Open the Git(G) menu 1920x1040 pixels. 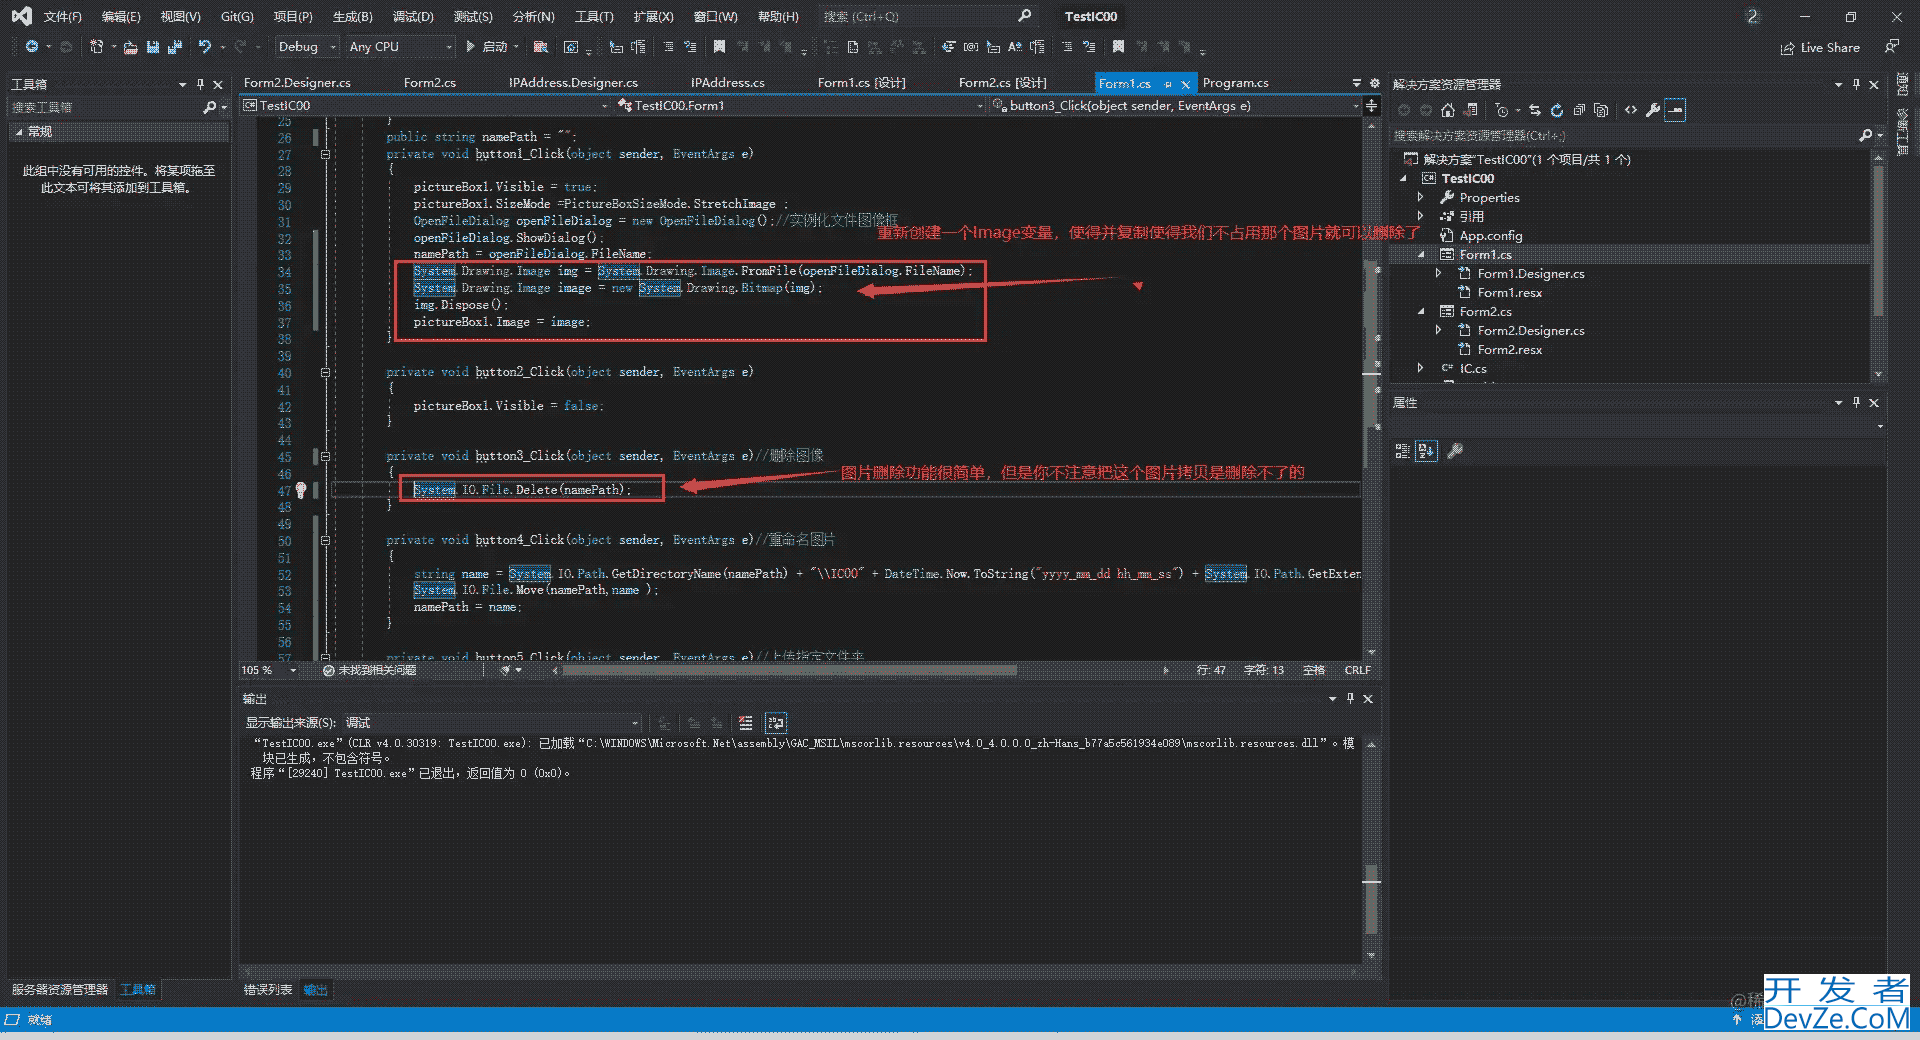coord(237,16)
